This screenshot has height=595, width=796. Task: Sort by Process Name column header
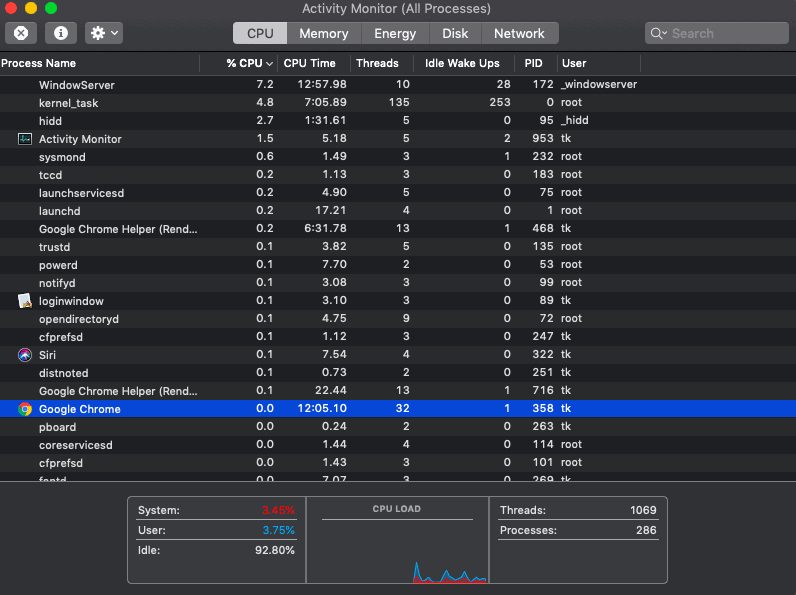(x=100, y=63)
